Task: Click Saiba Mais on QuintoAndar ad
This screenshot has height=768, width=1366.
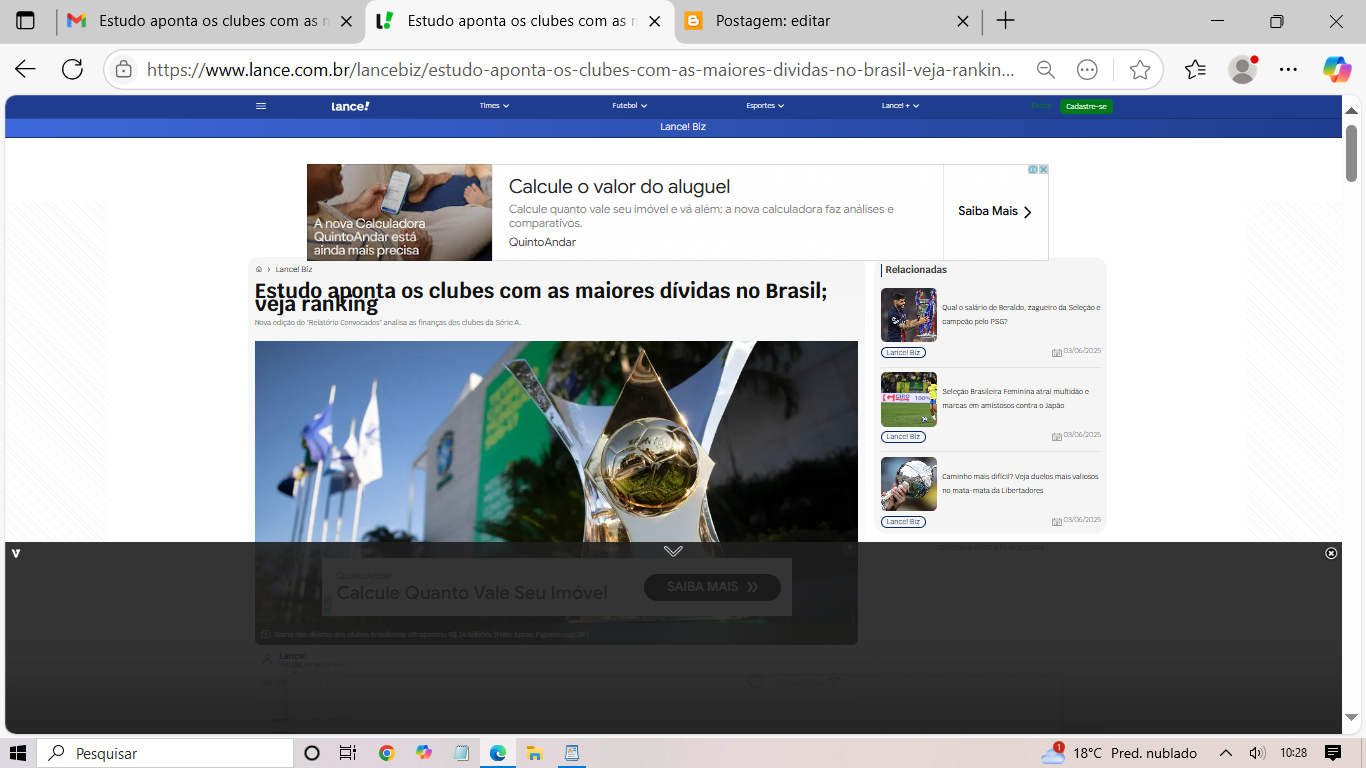Action: pyautogui.click(x=994, y=212)
